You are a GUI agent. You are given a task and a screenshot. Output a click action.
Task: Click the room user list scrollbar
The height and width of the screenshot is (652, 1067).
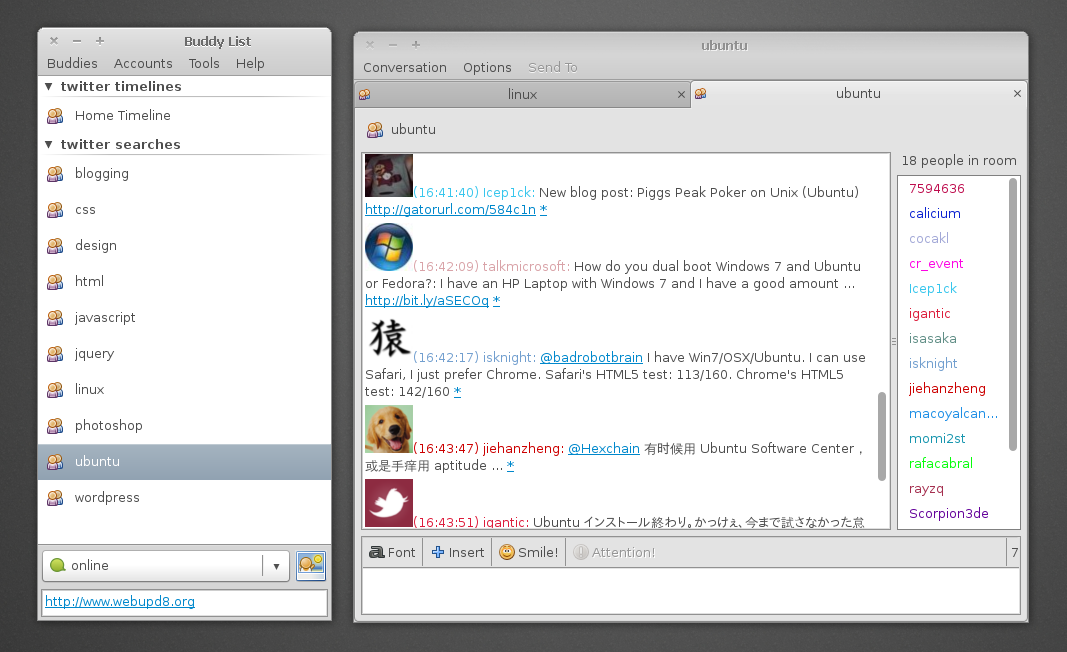pyautogui.click(x=1013, y=314)
